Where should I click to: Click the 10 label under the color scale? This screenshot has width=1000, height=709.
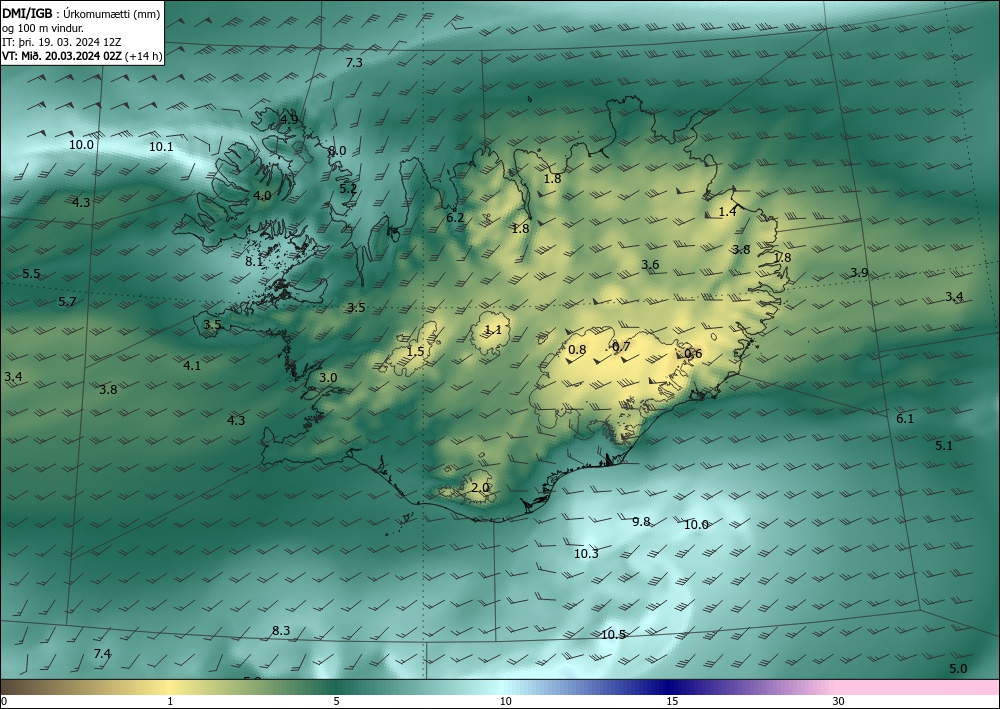tap(506, 702)
